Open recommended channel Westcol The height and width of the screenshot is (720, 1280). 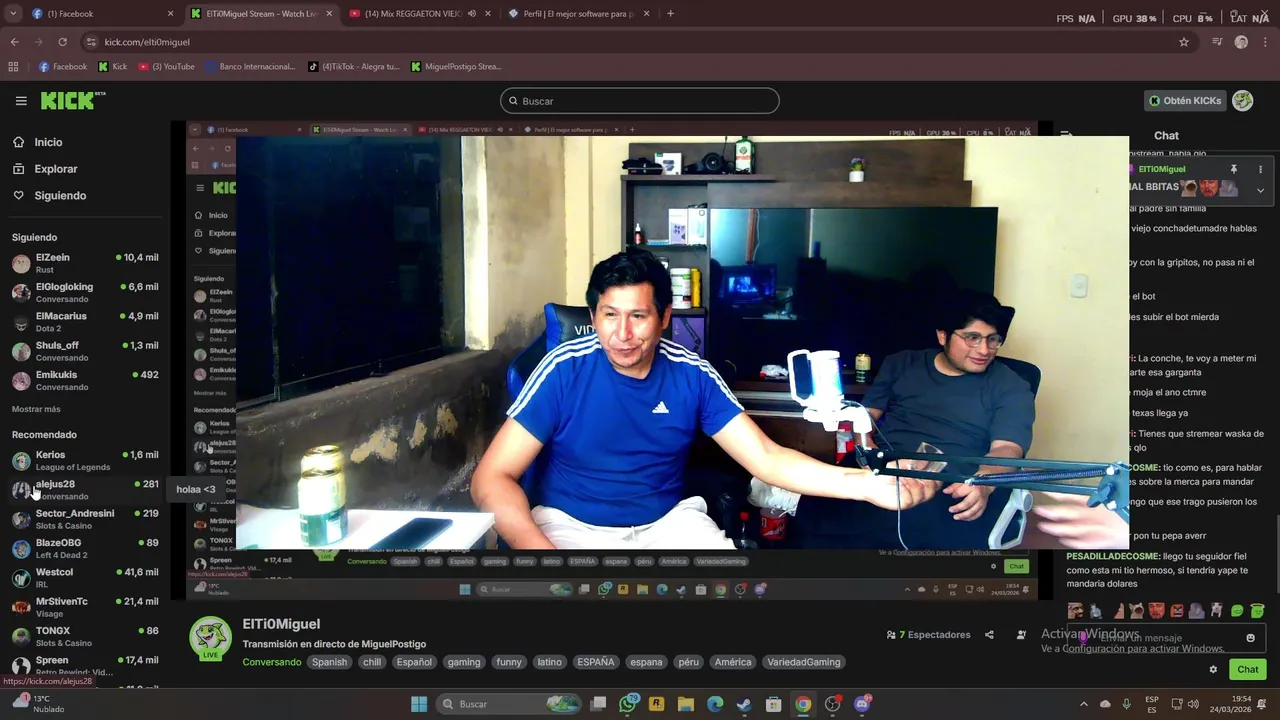pos(85,577)
